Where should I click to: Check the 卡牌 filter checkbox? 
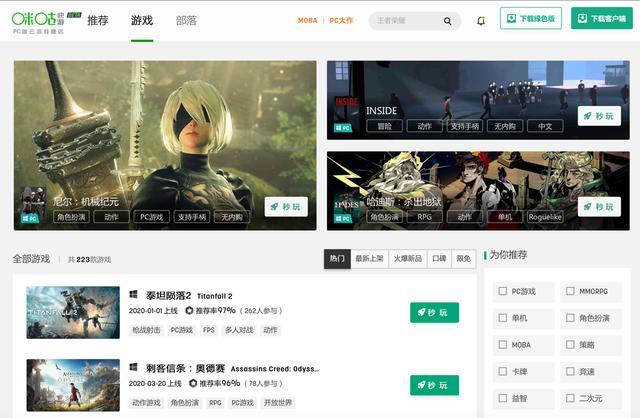pos(503,371)
